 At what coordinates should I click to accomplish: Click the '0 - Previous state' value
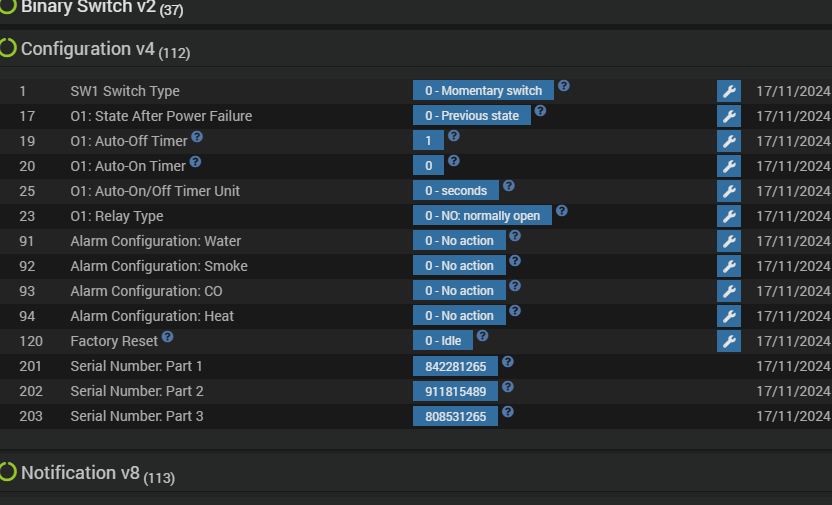click(x=472, y=116)
